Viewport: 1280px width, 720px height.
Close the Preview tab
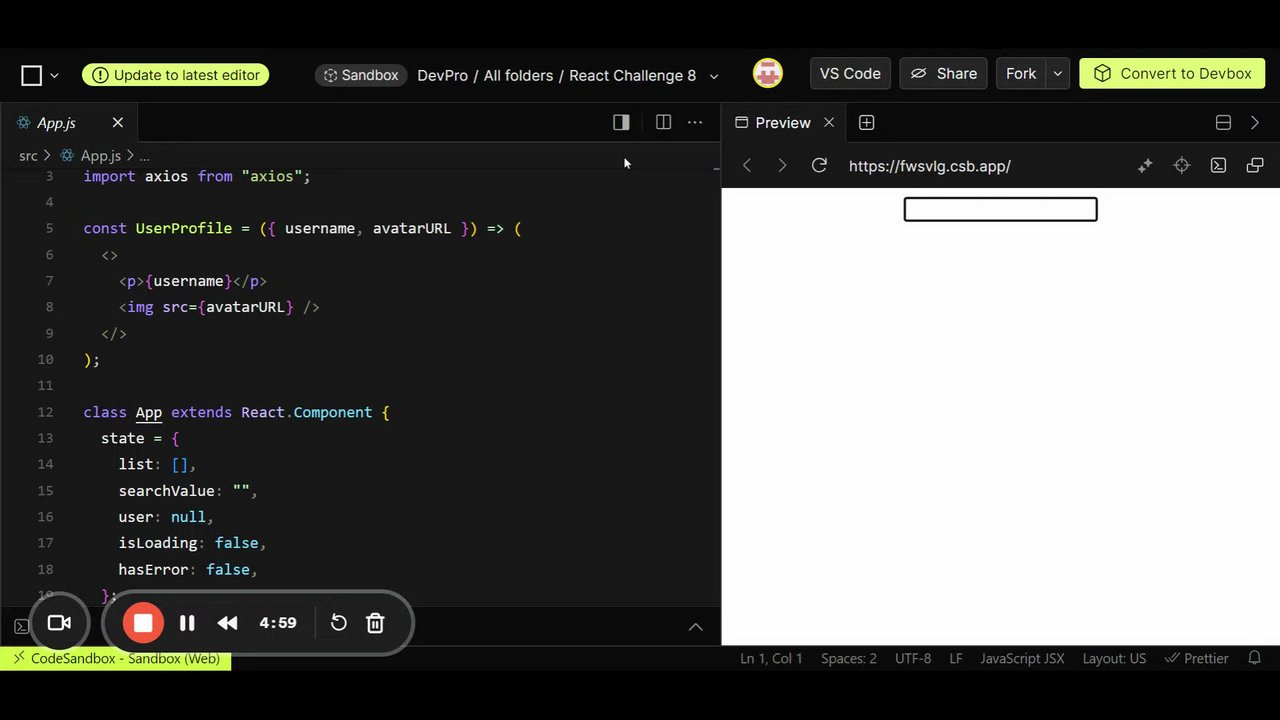point(828,122)
